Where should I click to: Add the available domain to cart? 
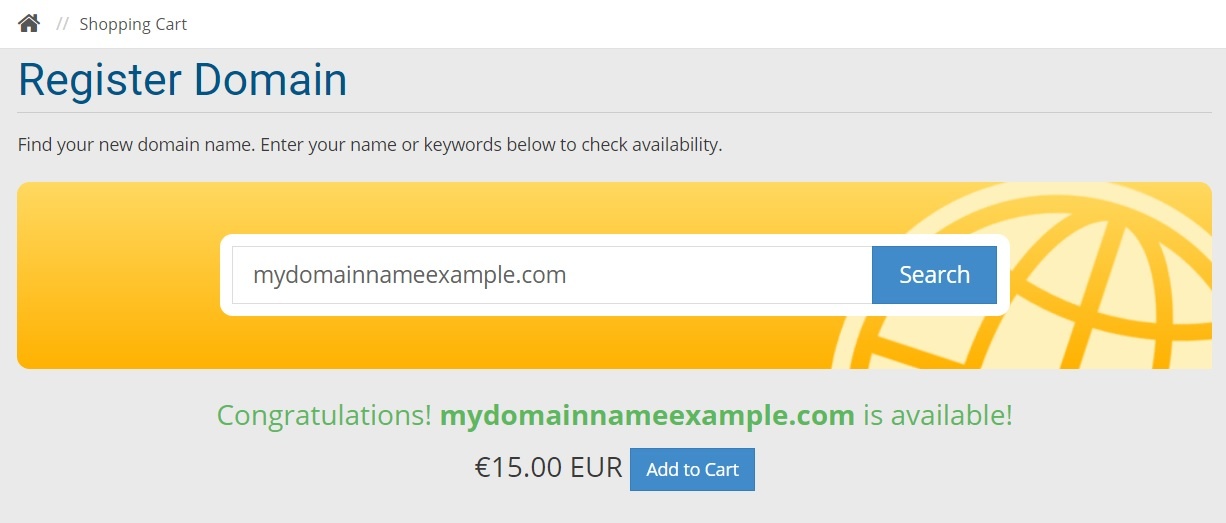tap(692, 469)
